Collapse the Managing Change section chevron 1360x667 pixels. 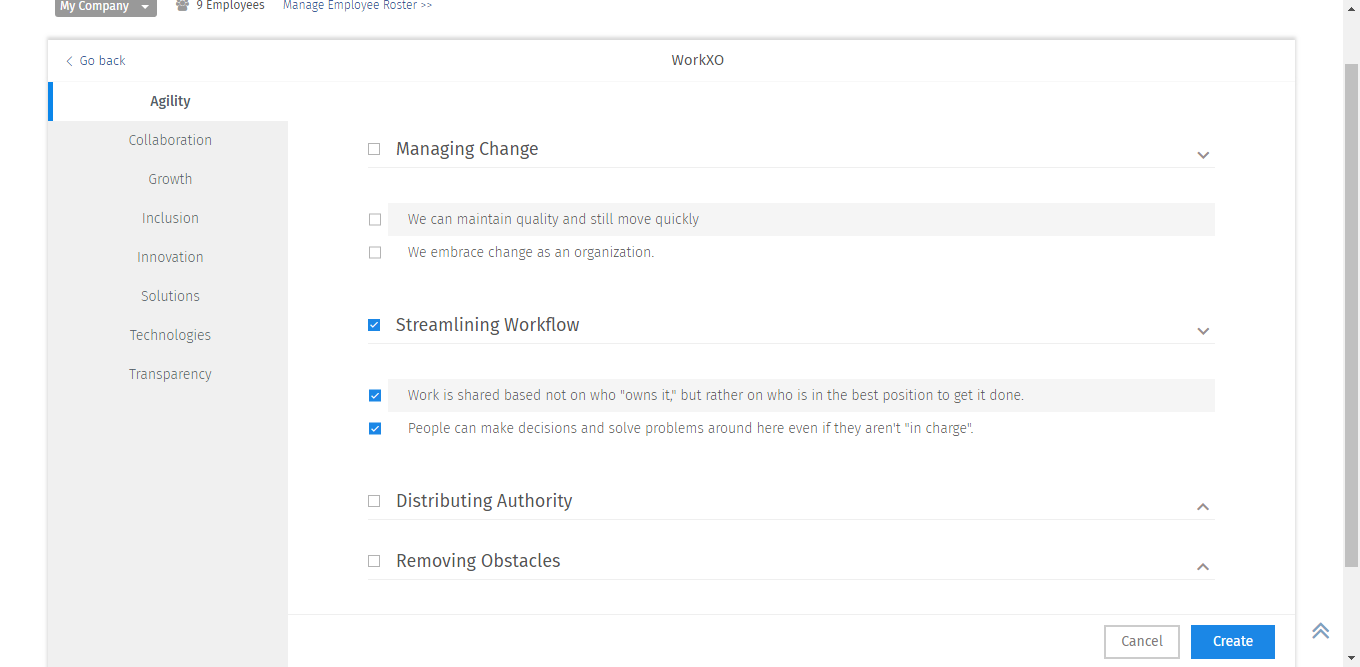[x=1203, y=155]
